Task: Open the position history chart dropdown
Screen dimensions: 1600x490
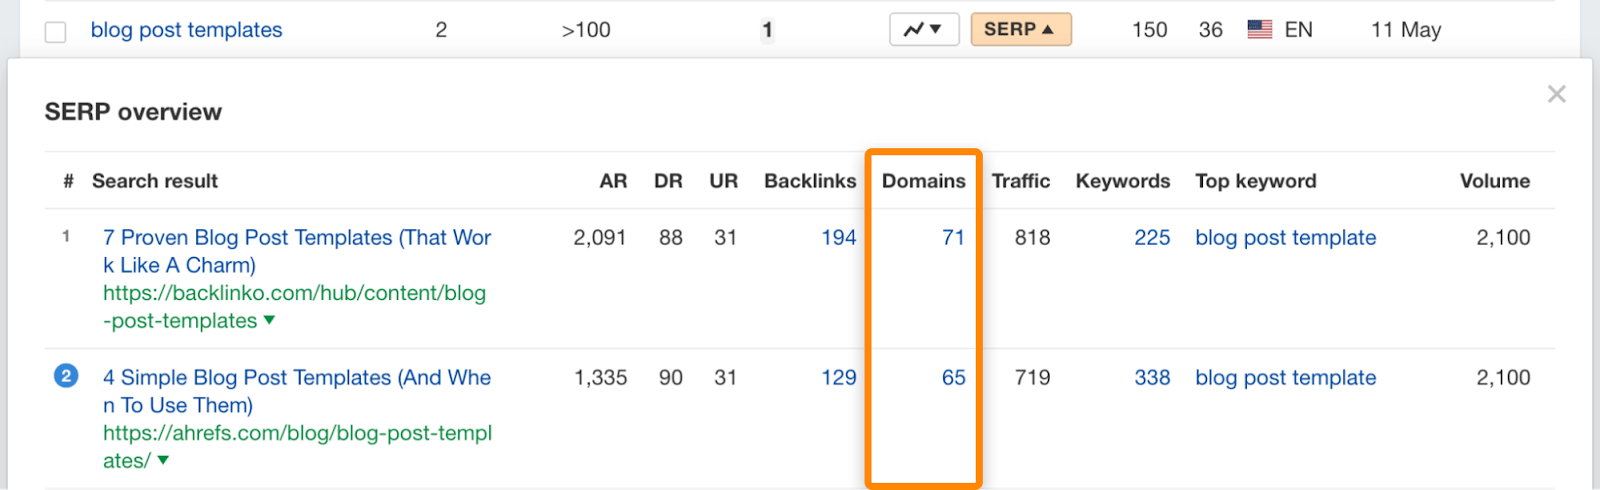Action: [923, 30]
